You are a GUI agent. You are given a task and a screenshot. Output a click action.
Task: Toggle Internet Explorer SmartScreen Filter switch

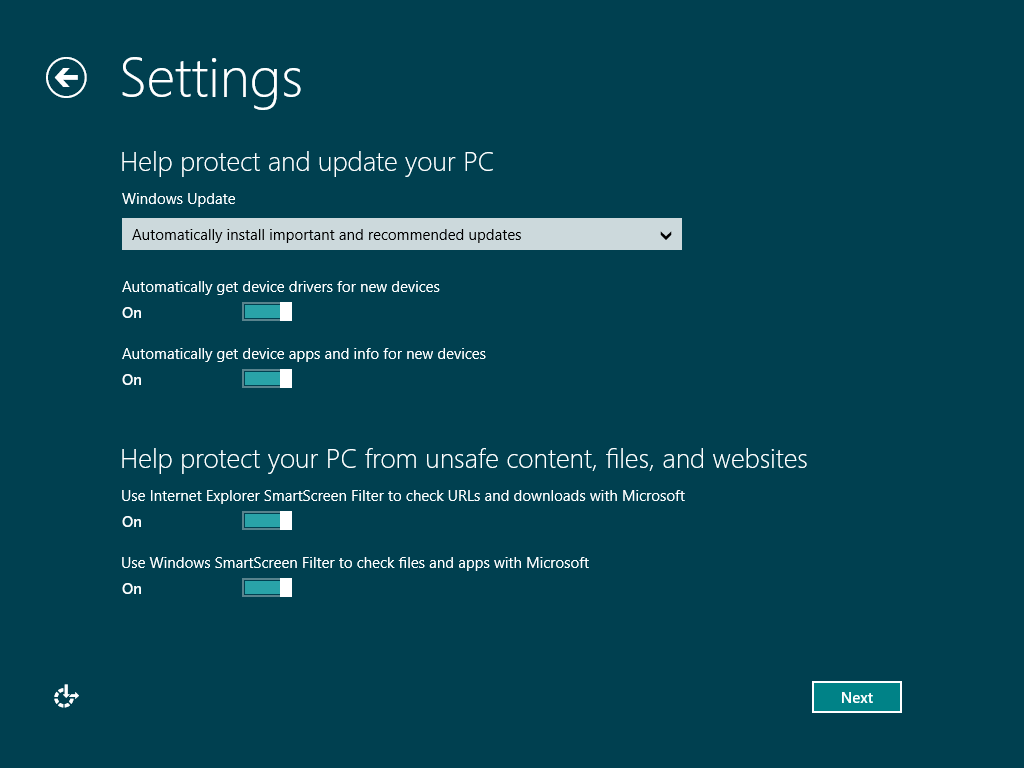click(x=267, y=521)
